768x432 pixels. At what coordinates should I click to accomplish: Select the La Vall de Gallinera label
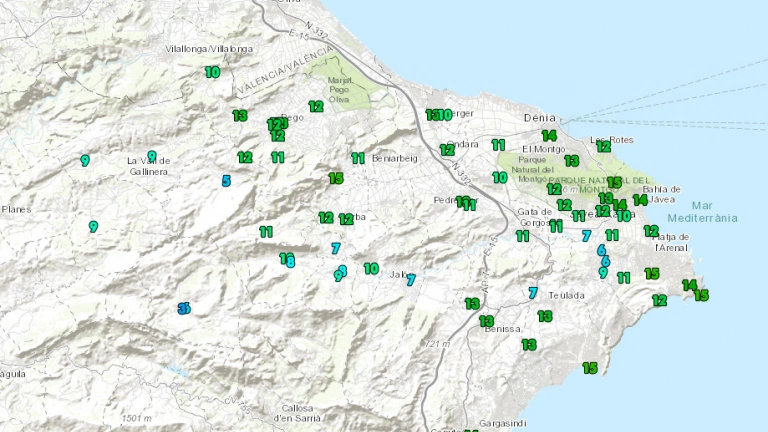point(147,166)
